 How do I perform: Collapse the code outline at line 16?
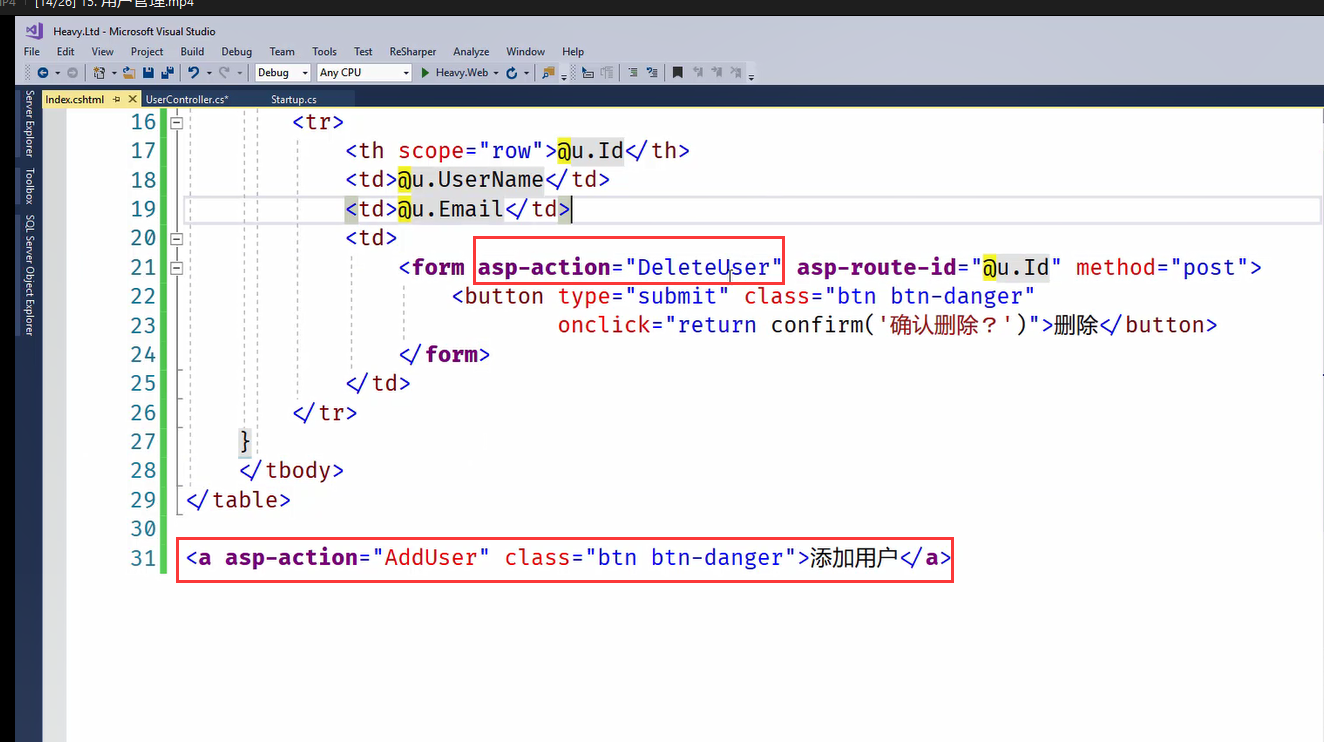tap(177, 122)
